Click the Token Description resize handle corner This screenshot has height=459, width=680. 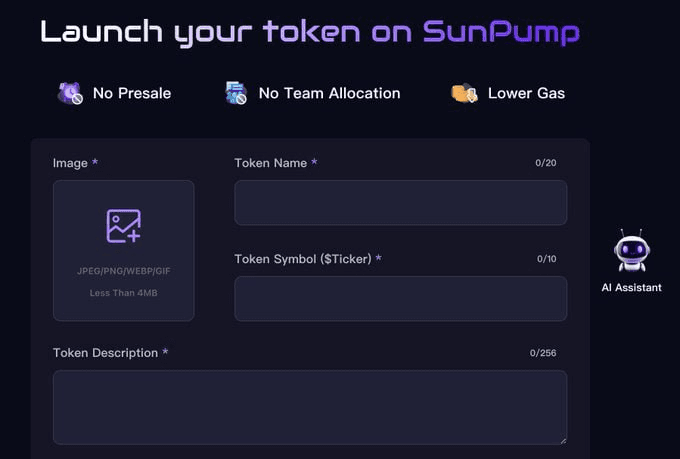(563, 441)
